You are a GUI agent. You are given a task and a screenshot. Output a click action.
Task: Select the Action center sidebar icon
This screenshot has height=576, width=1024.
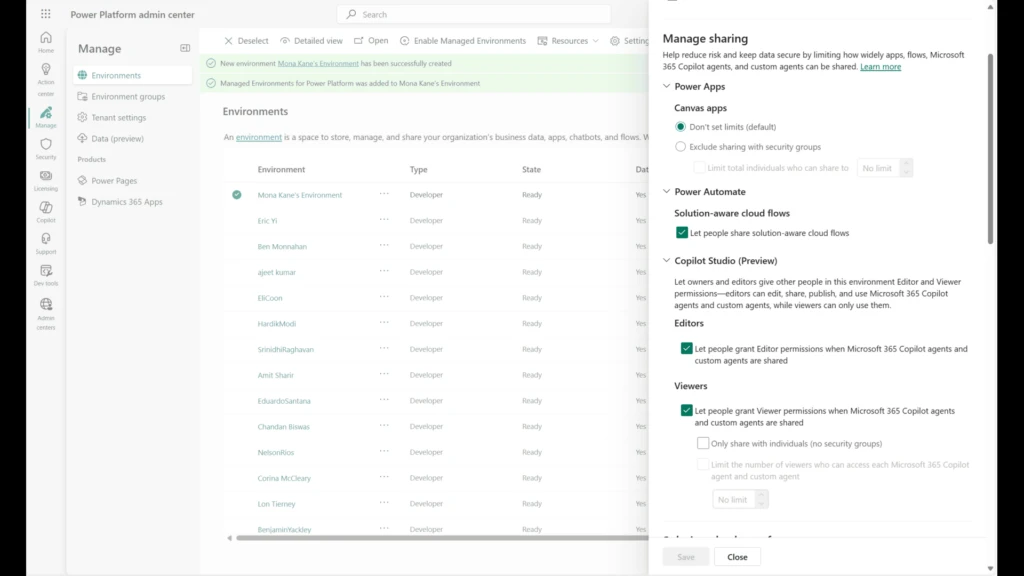click(x=46, y=68)
